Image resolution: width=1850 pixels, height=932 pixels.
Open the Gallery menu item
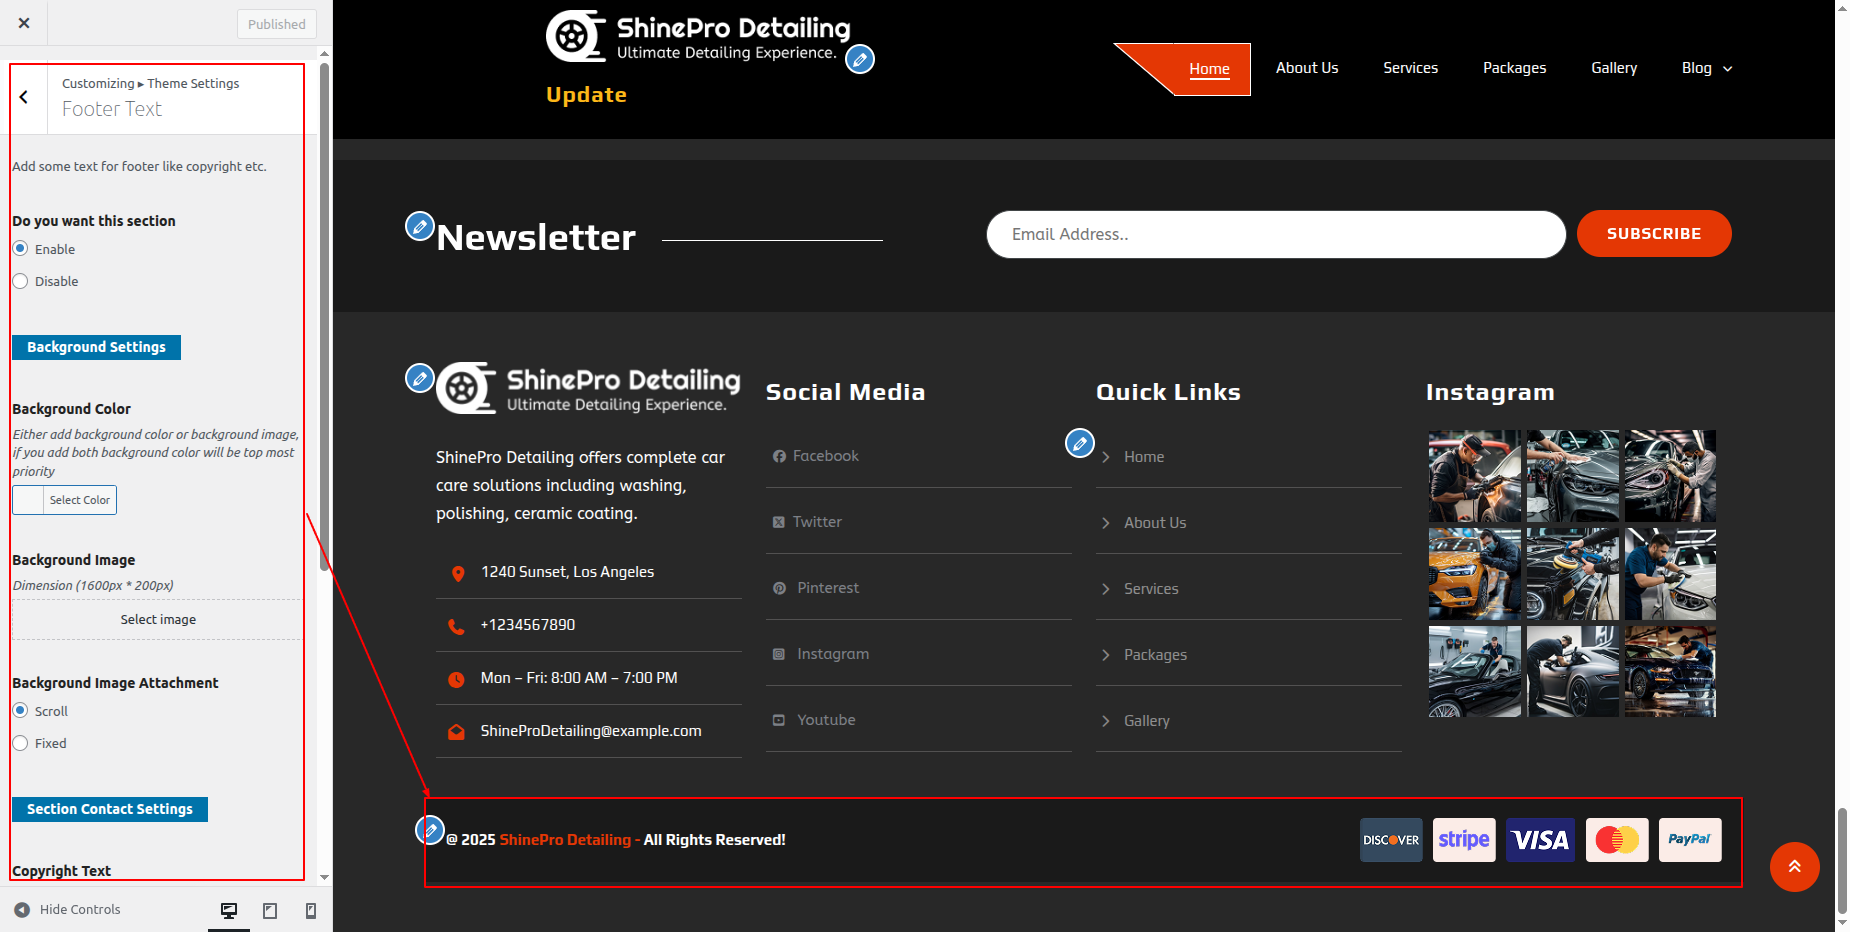[x=1613, y=68]
